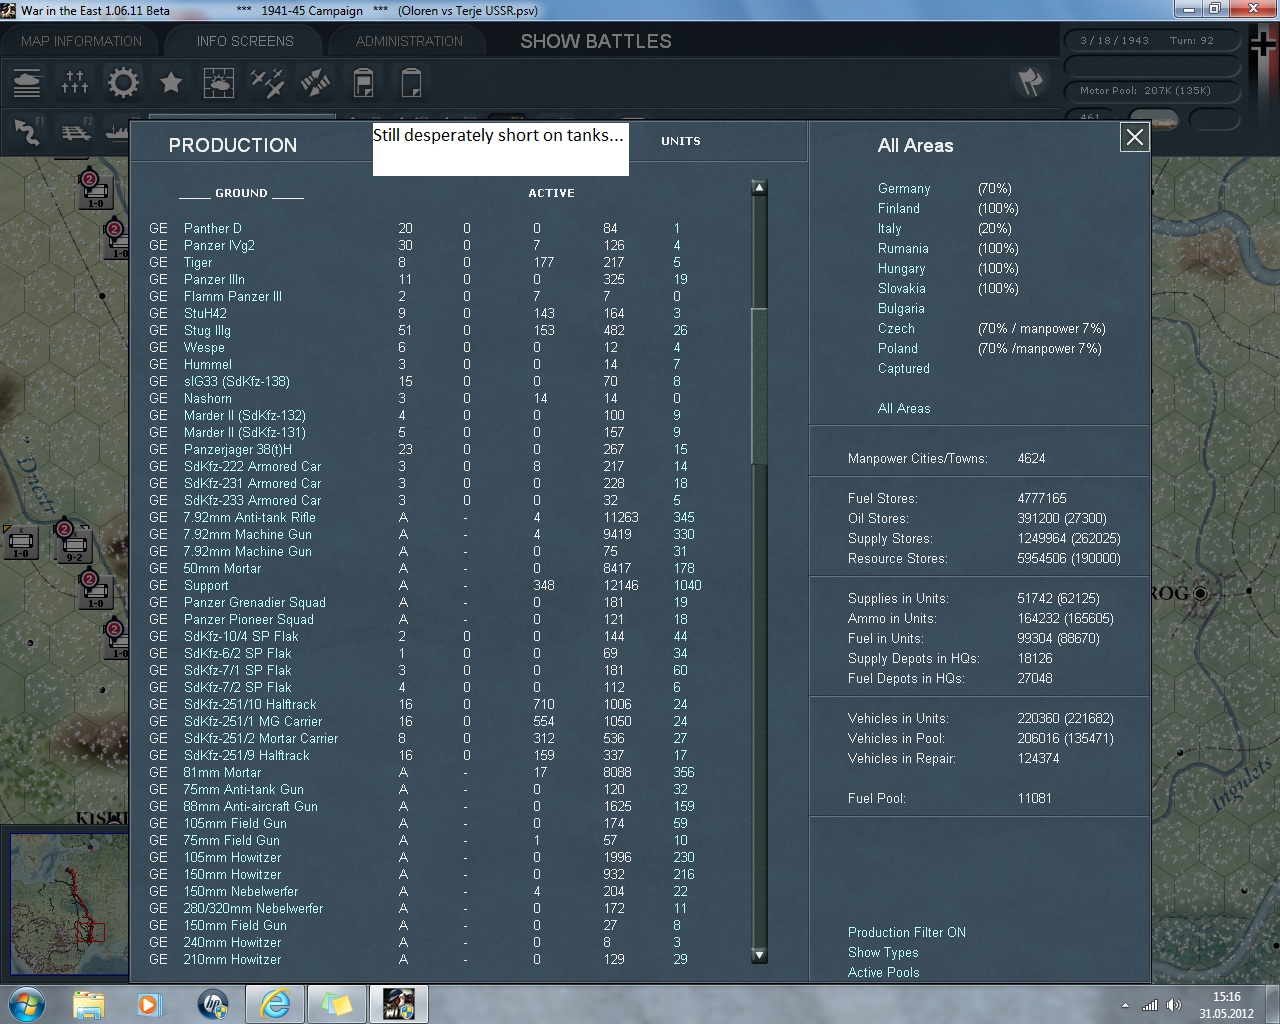Image resolution: width=1280 pixels, height=1024 pixels.
Task: Open the blank clipboard log icon
Action: click(x=411, y=82)
